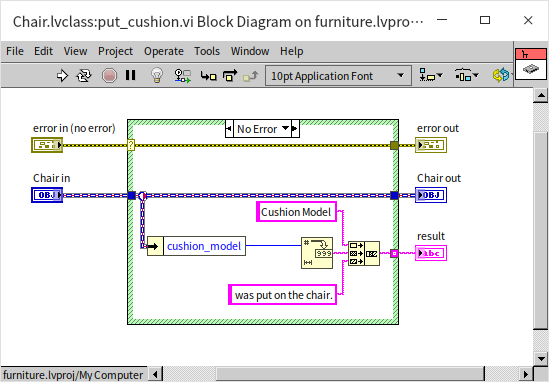
Task: Click the Chair out output tunnel
Action: coord(394,195)
